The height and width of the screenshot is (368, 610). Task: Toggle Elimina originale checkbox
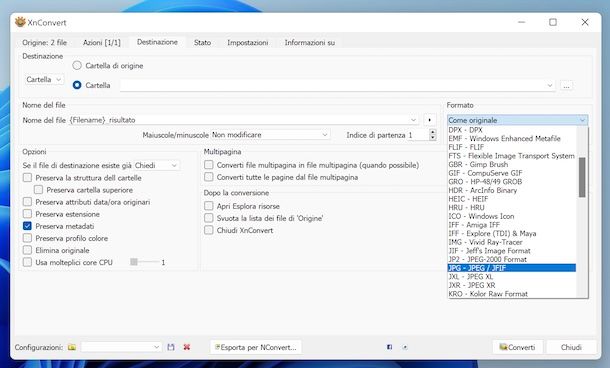coord(27,250)
